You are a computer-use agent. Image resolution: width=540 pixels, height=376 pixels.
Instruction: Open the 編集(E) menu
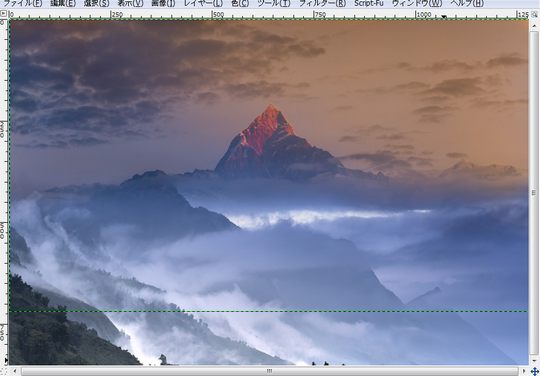63,3
